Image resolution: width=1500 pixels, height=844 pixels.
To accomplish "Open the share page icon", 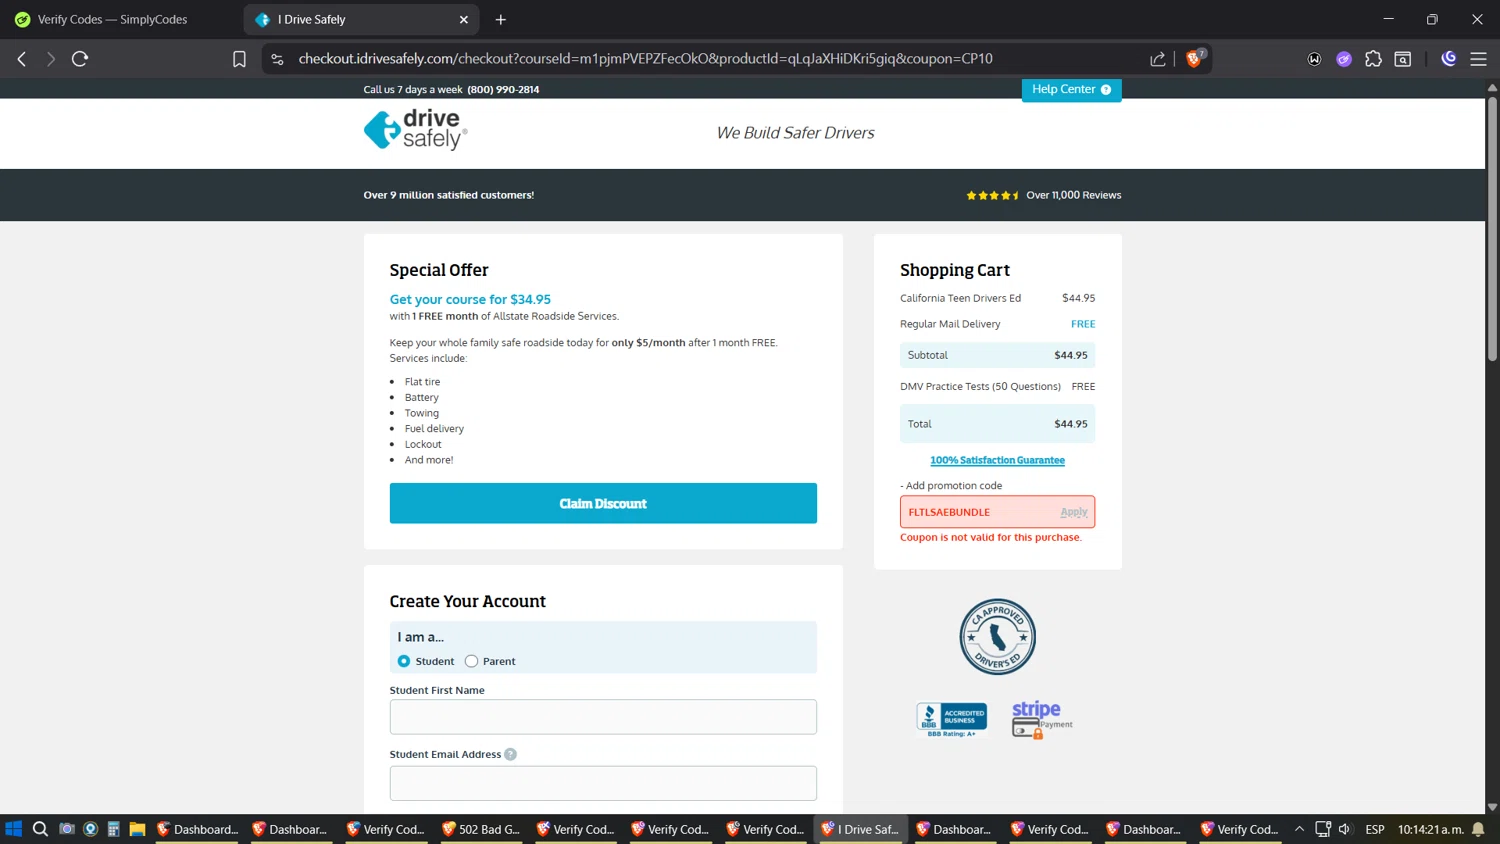I will tap(1158, 59).
